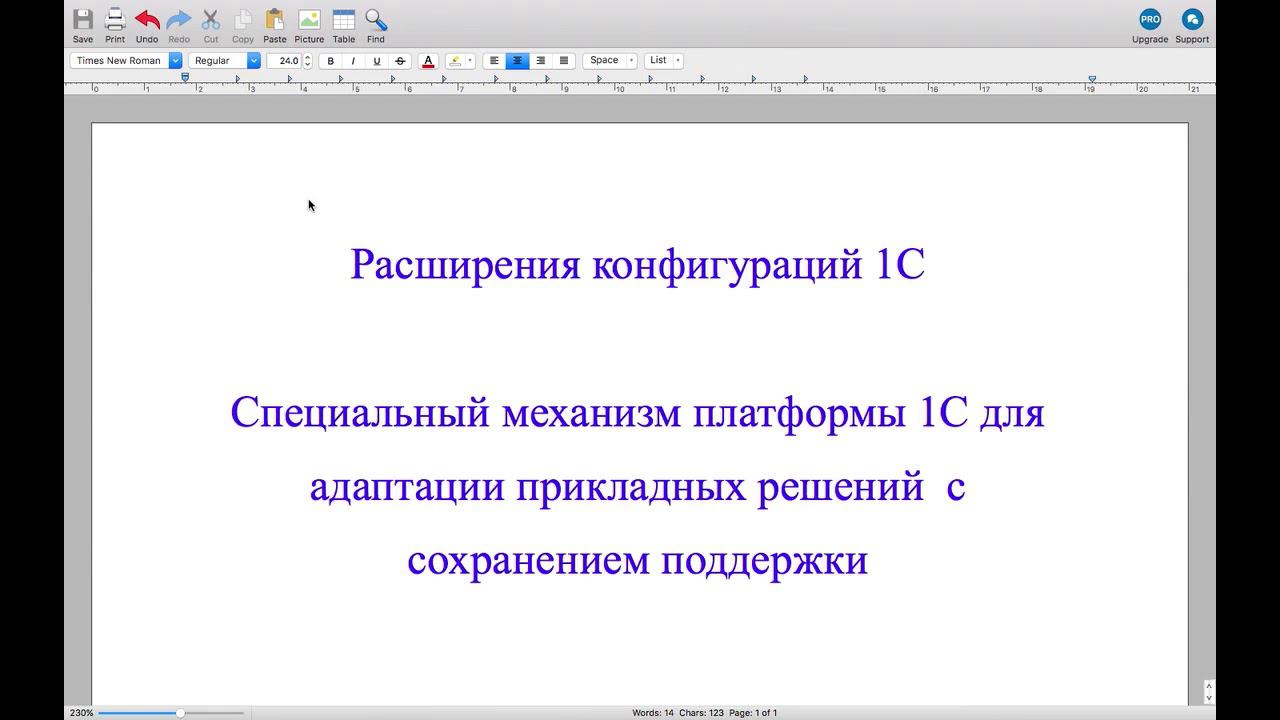This screenshot has height=720, width=1280.
Task: Align text to the right
Action: click(540, 61)
